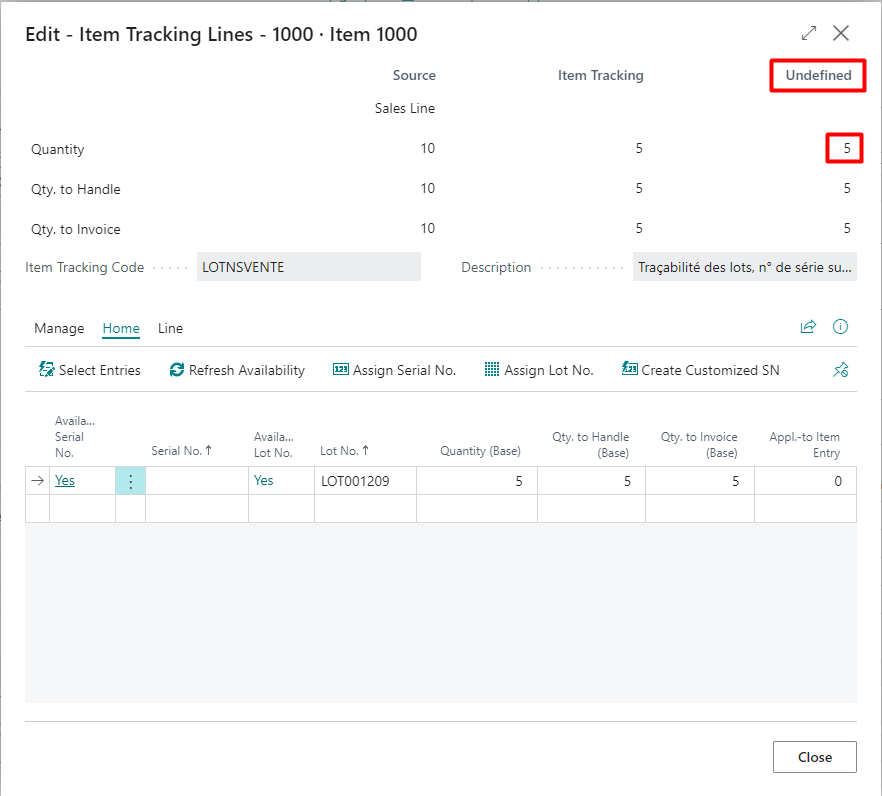Switch to the Line tab

[x=170, y=328]
